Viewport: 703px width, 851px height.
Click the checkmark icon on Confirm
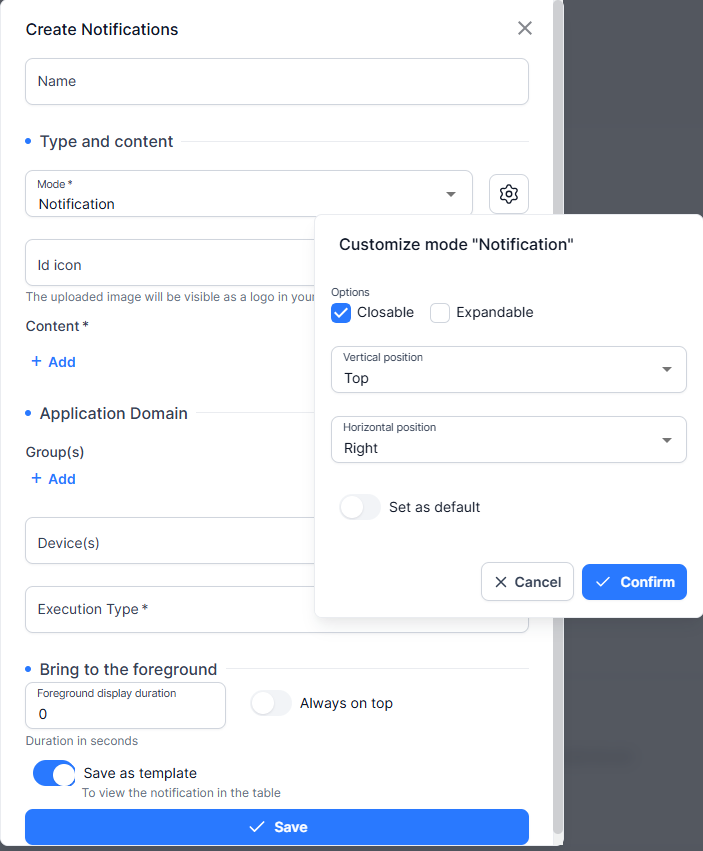pyautogui.click(x=603, y=582)
